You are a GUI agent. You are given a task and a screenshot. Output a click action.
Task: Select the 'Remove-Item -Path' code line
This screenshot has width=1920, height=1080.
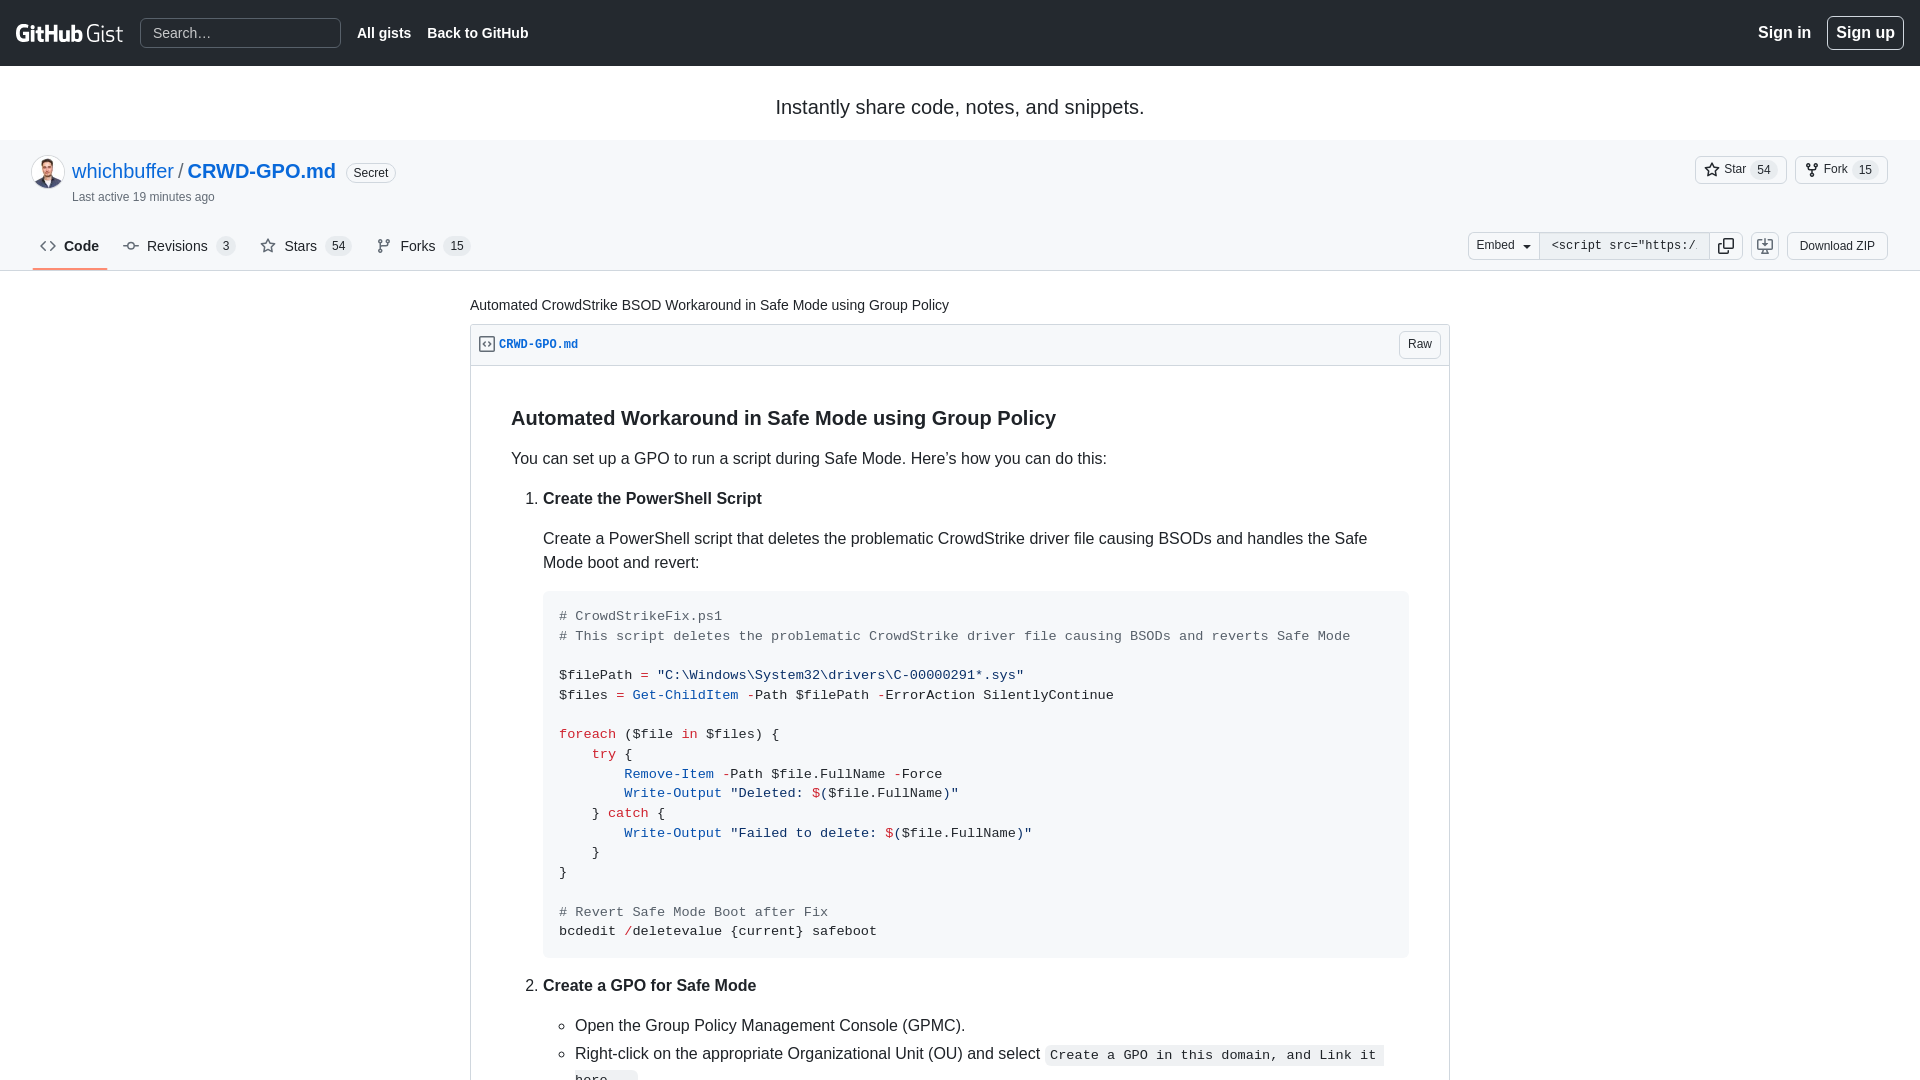783,775
